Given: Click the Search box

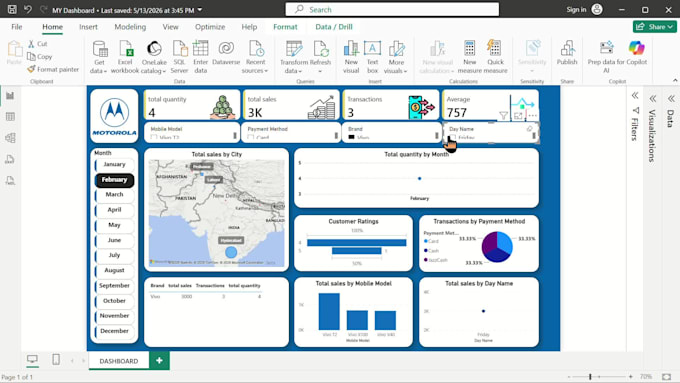Looking at the screenshot, I should tap(392, 9).
